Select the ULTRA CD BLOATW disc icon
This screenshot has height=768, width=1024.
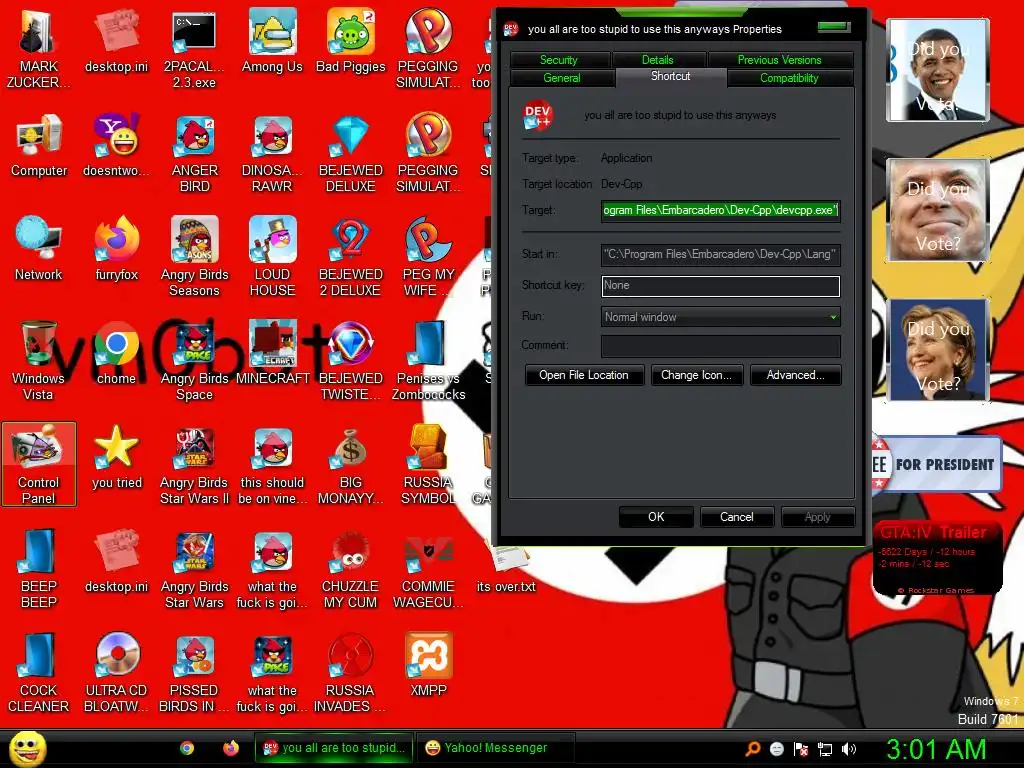tap(116, 673)
